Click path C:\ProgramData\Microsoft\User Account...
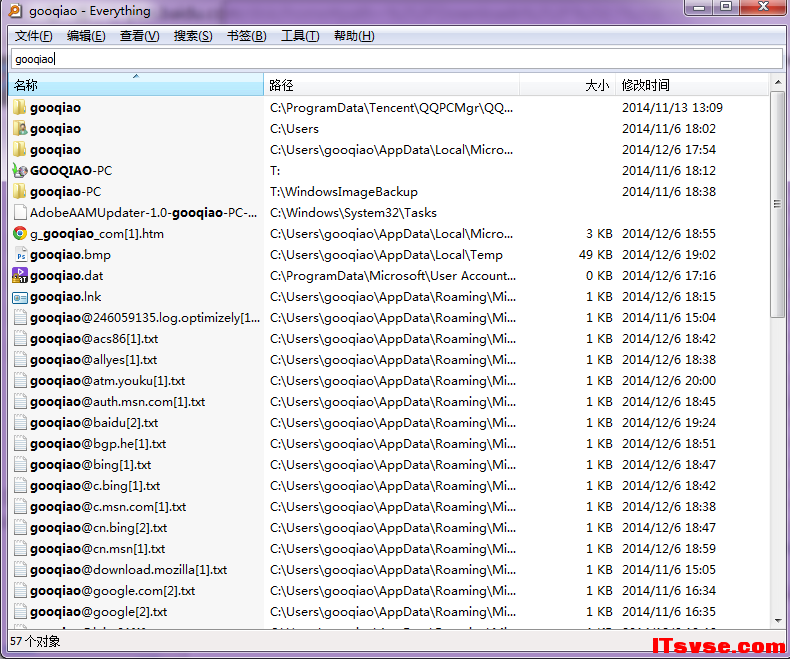 (392, 276)
